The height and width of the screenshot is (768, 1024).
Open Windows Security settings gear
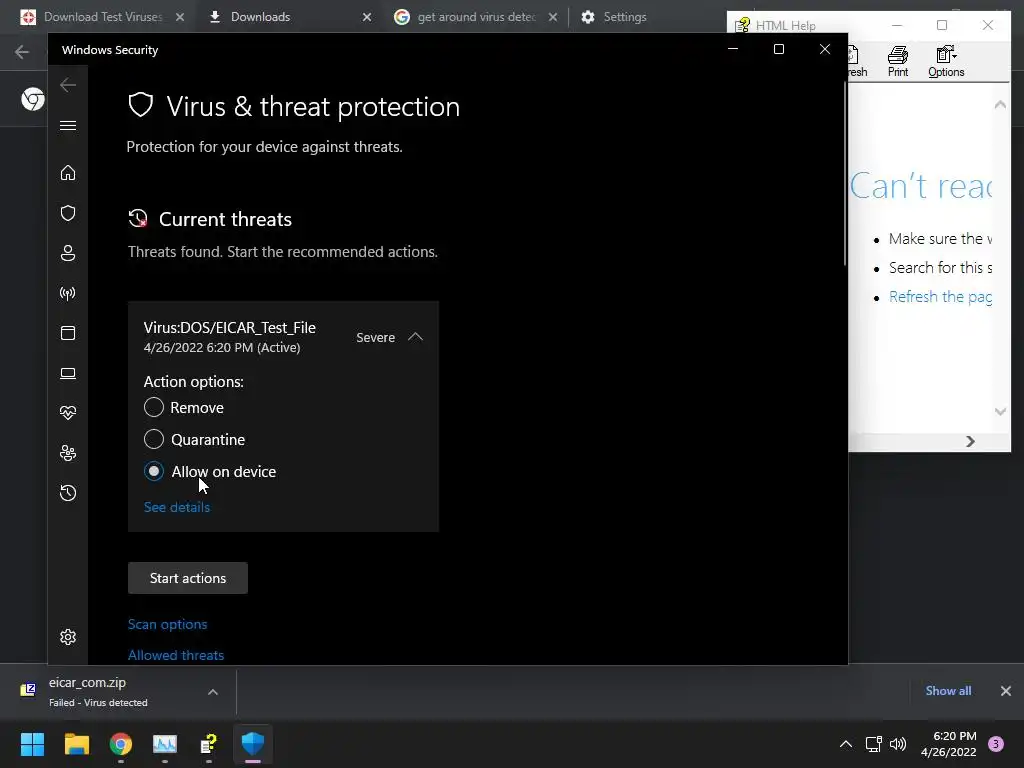point(68,637)
